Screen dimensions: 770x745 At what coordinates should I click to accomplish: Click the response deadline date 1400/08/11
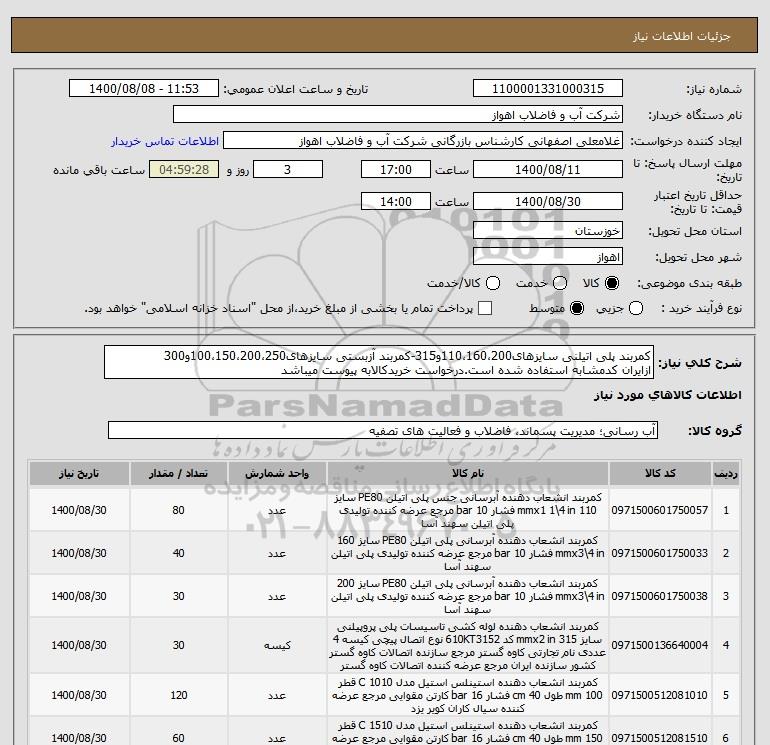click(548, 169)
